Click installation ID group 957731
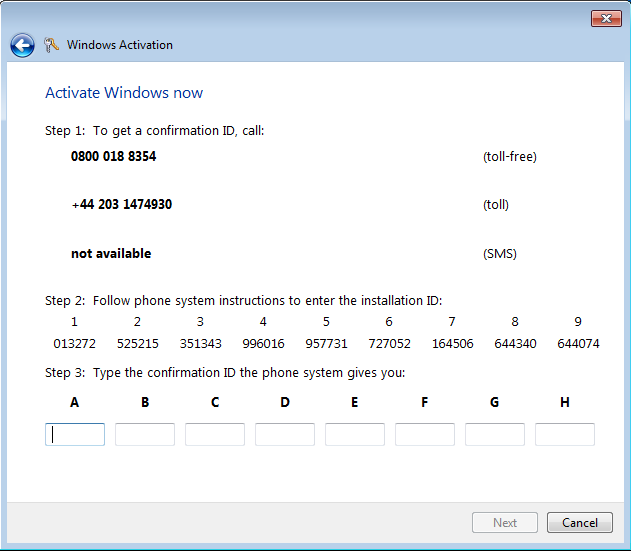 (x=326, y=344)
